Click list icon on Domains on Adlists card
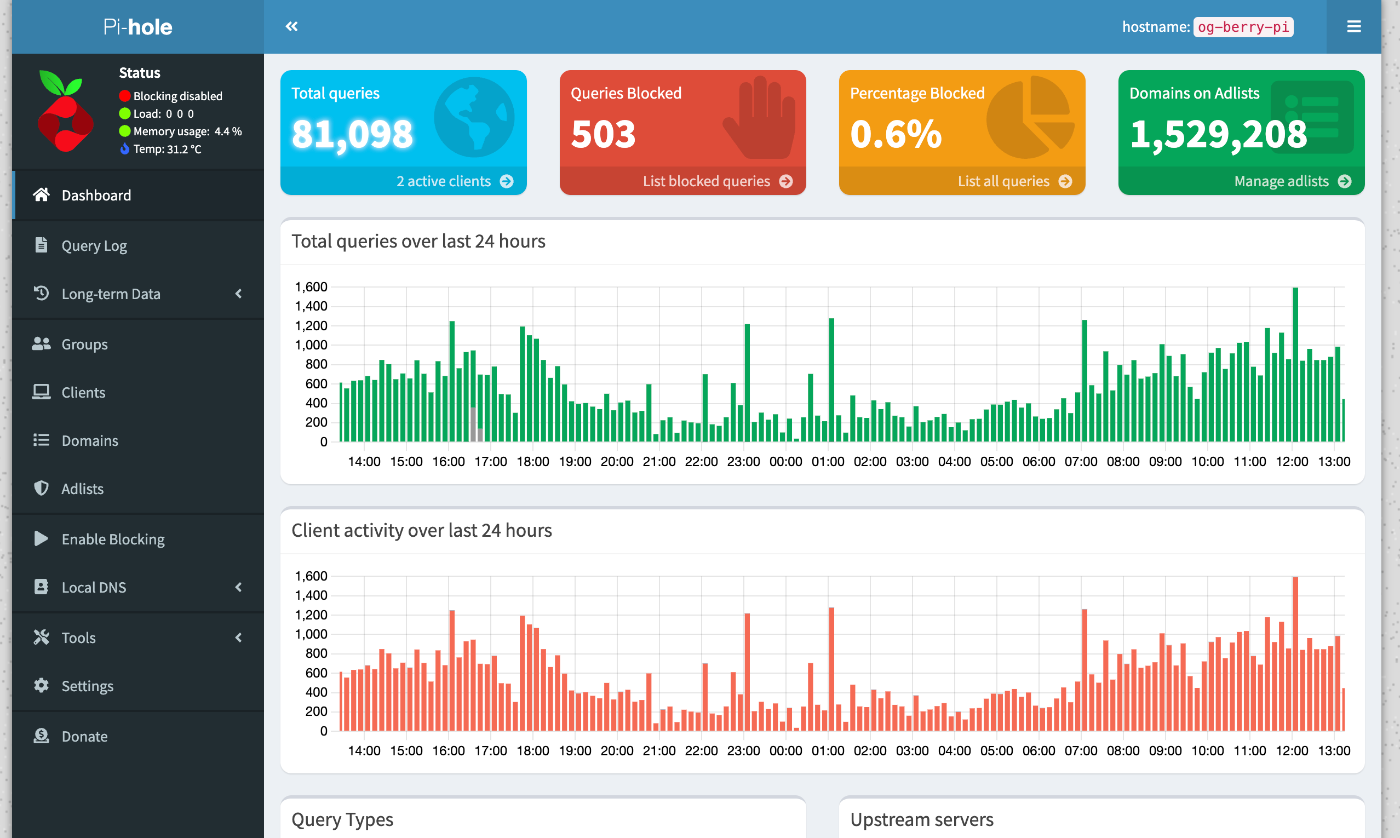1400x838 pixels. (1312, 116)
